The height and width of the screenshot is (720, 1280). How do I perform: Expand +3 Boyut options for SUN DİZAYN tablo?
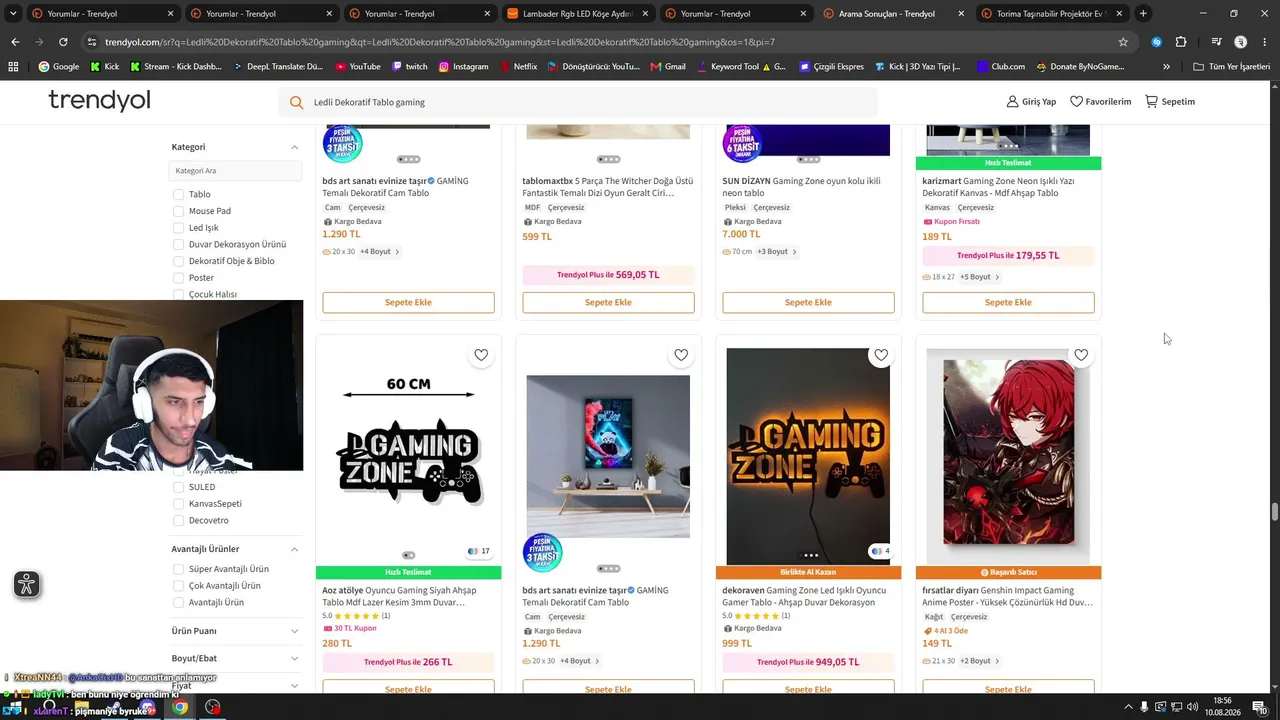776,252
